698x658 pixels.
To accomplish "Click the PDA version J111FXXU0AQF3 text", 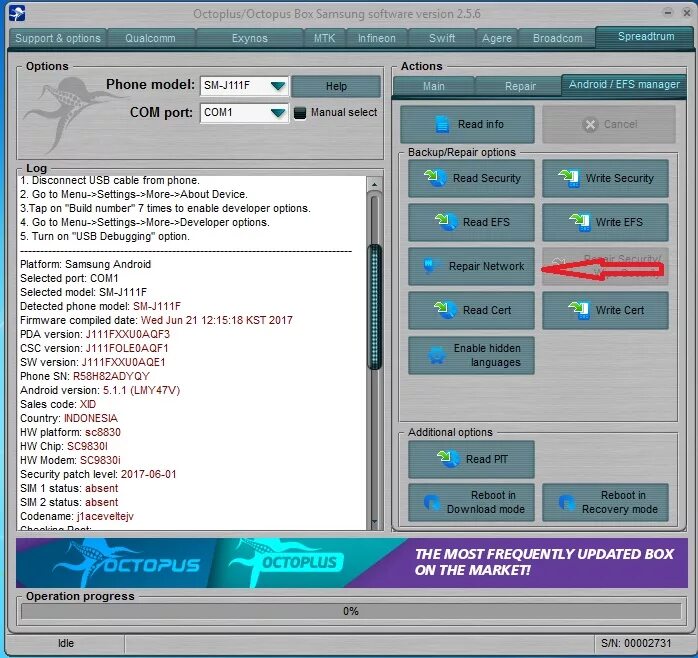I will coord(95,334).
